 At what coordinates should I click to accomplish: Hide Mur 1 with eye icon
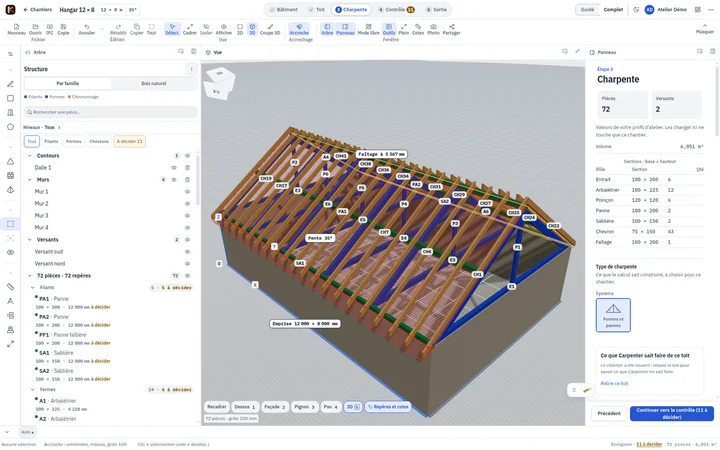coord(187,191)
